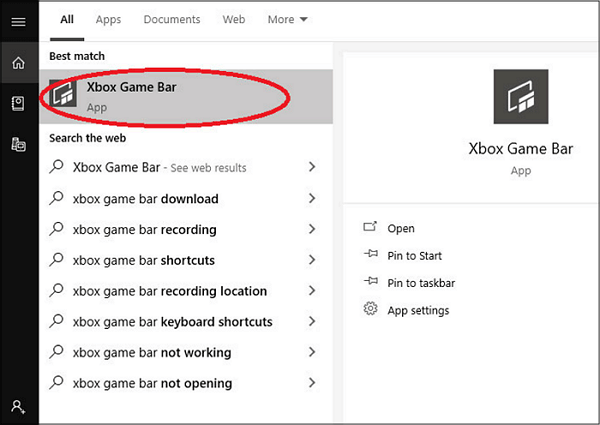Select xbox game bar recording location suggestion

[x=170, y=292]
